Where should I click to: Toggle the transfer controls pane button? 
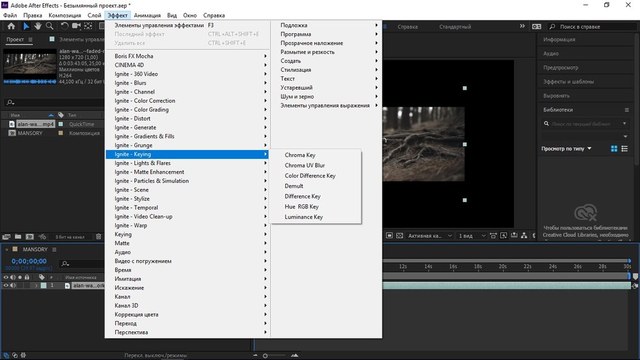[15, 355]
